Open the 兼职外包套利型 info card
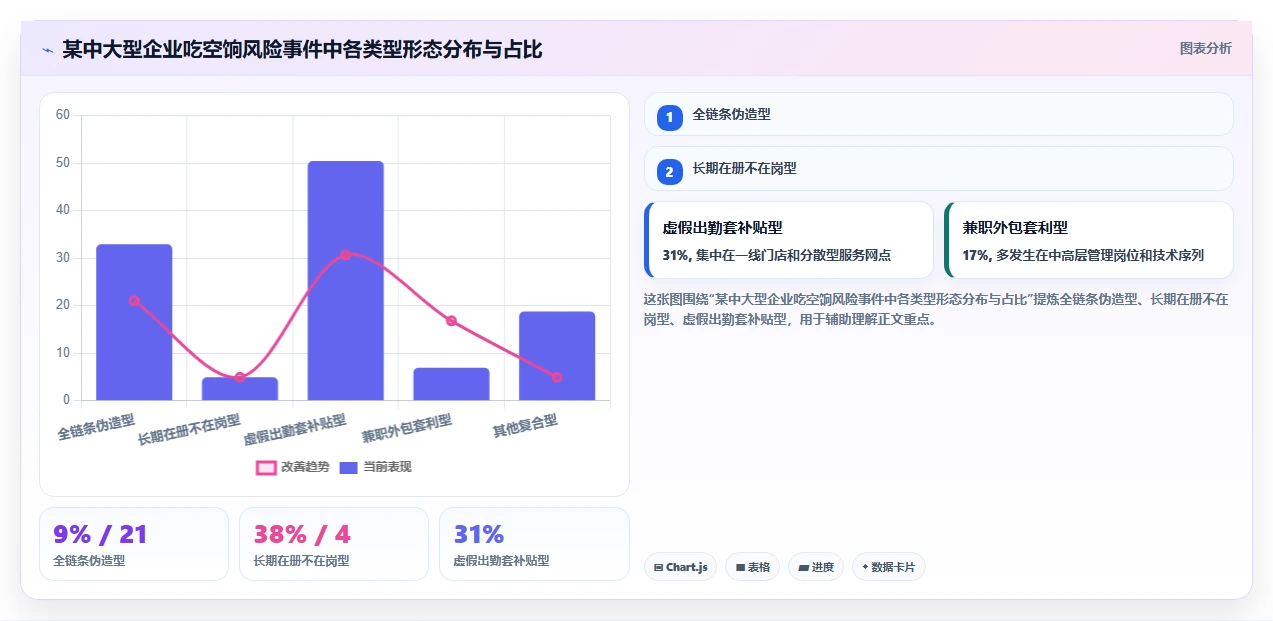The height and width of the screenshot is (621, 1273). [1088, 240]
